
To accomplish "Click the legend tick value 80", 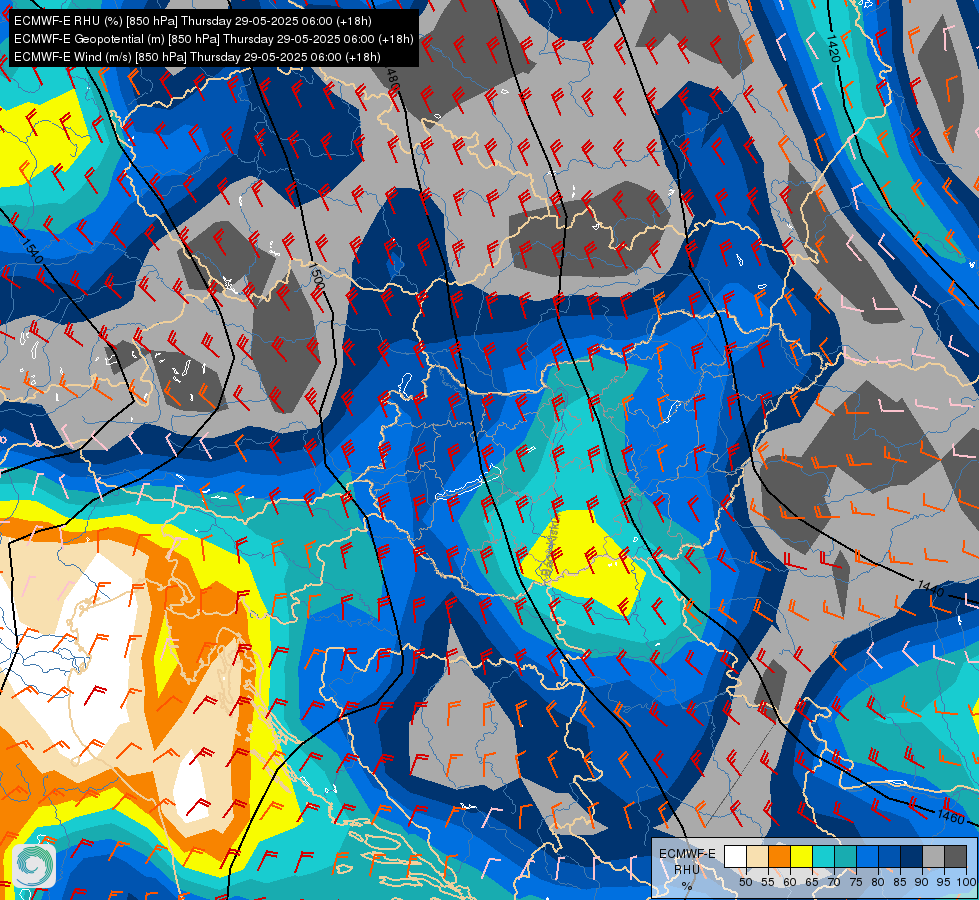I will [x=878, y=882].
